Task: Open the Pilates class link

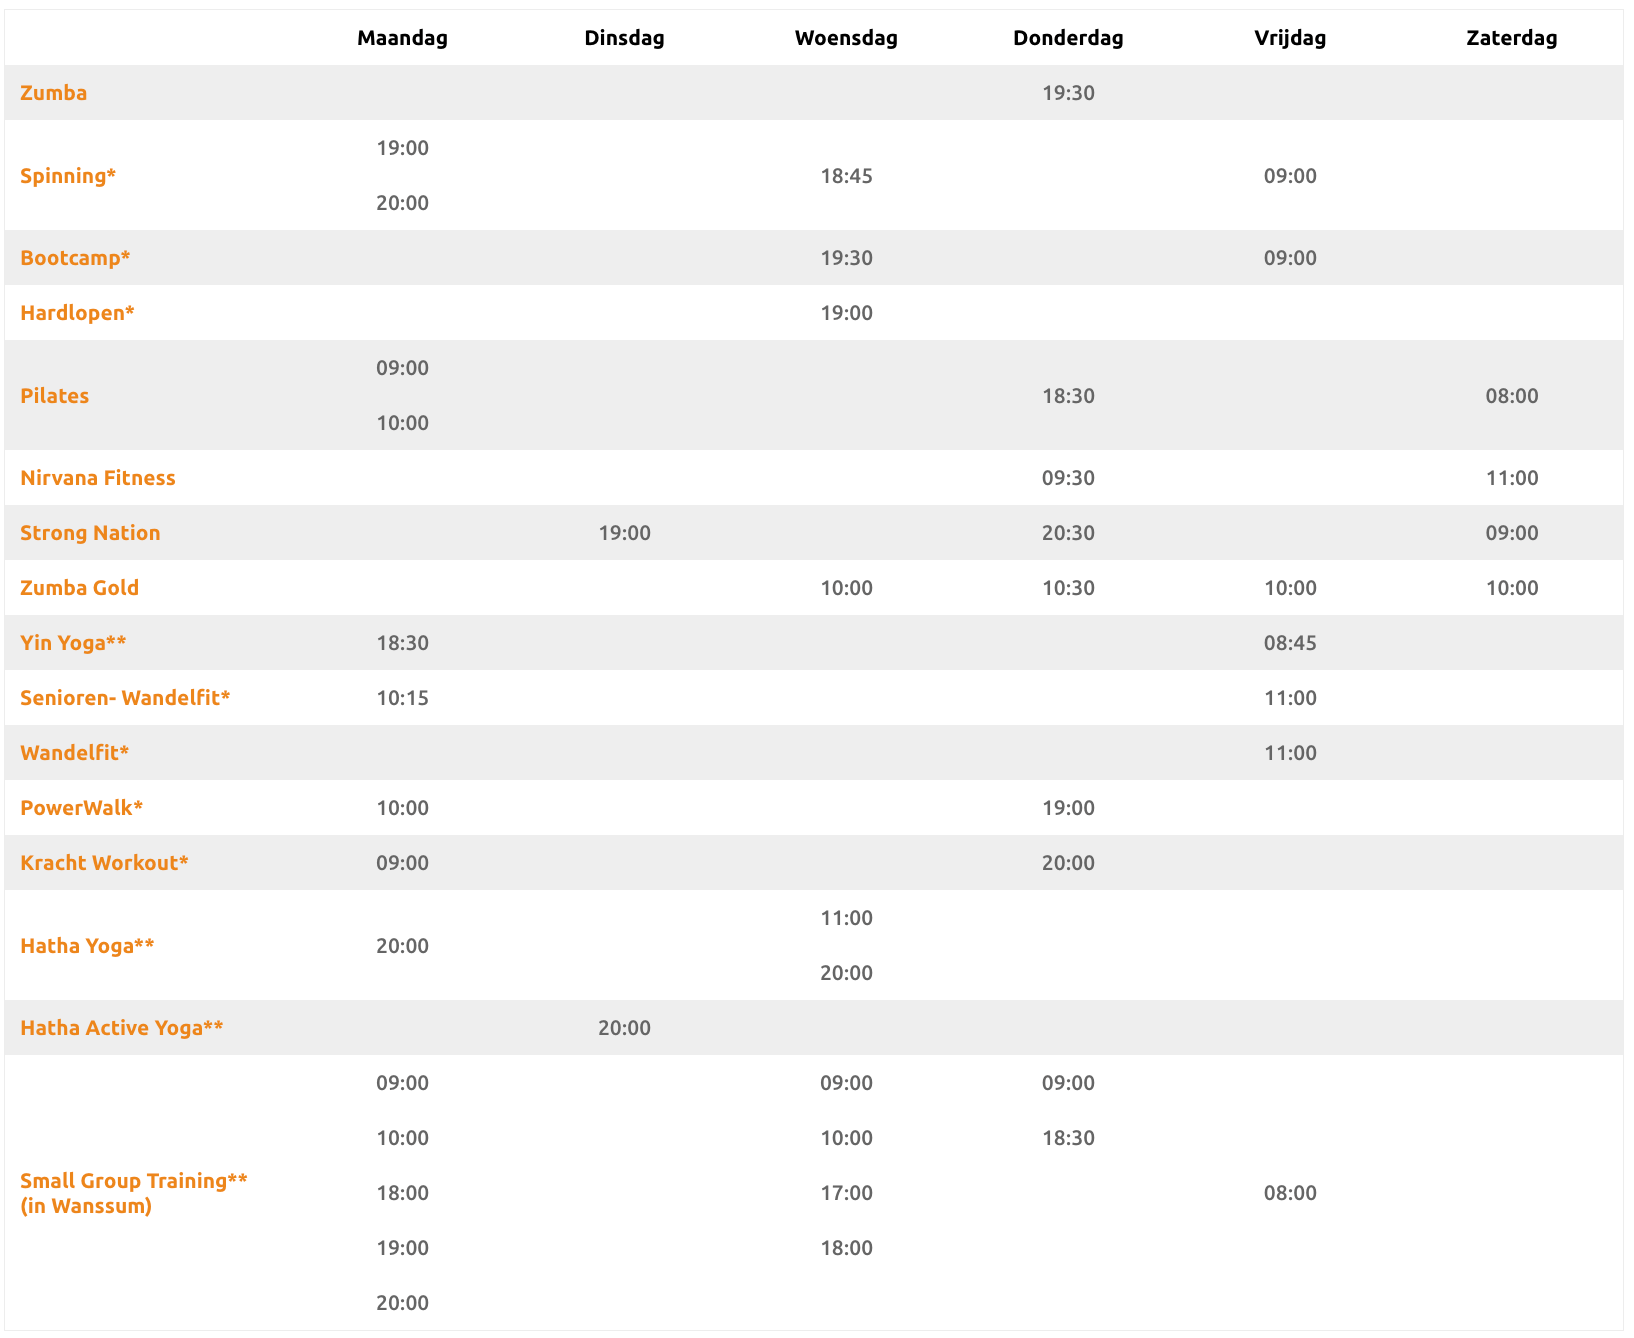Action: (55, 396)
